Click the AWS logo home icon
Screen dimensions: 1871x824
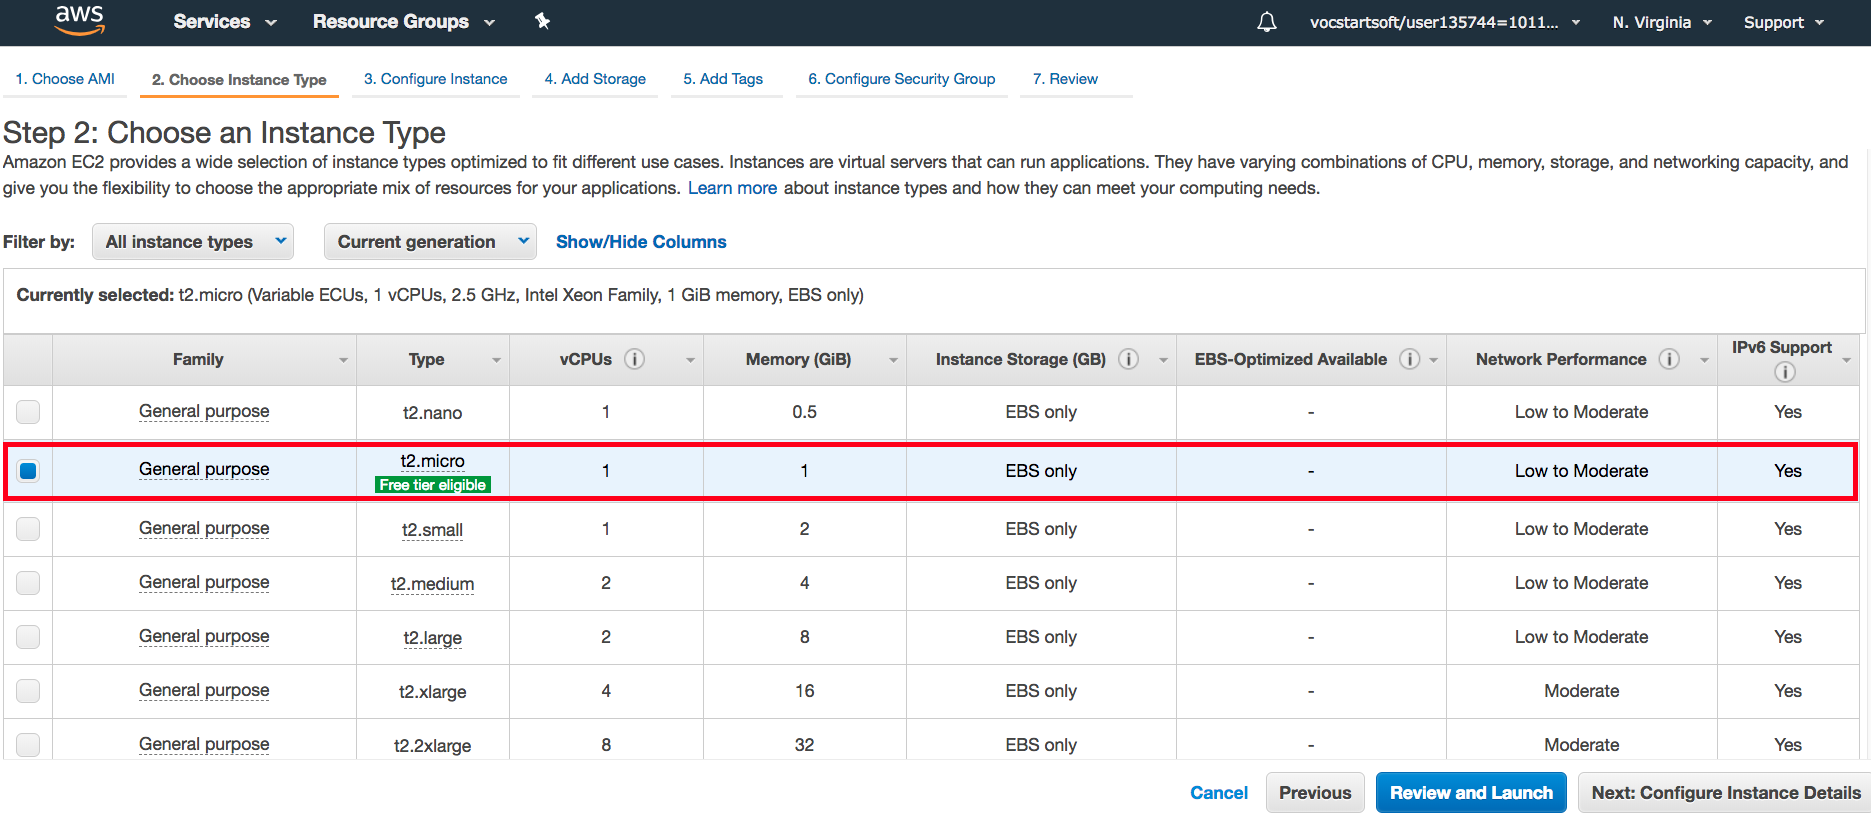click(79, 20)
